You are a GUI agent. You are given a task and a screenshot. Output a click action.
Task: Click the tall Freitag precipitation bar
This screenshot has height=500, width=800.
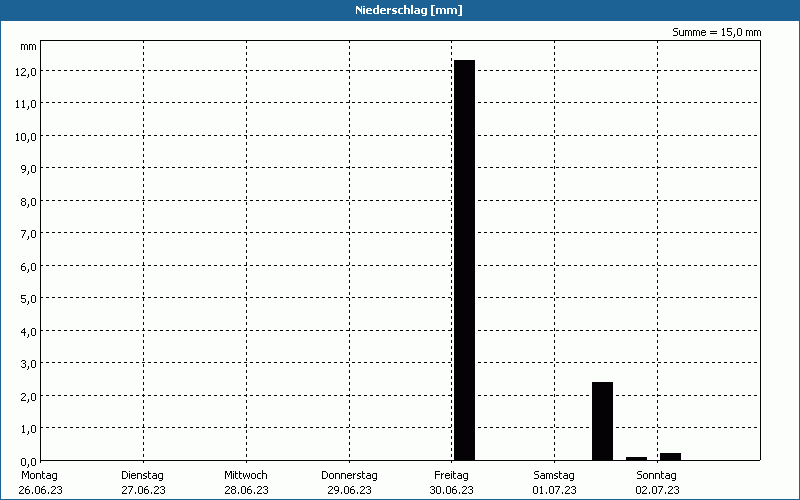tap(465, 260)
